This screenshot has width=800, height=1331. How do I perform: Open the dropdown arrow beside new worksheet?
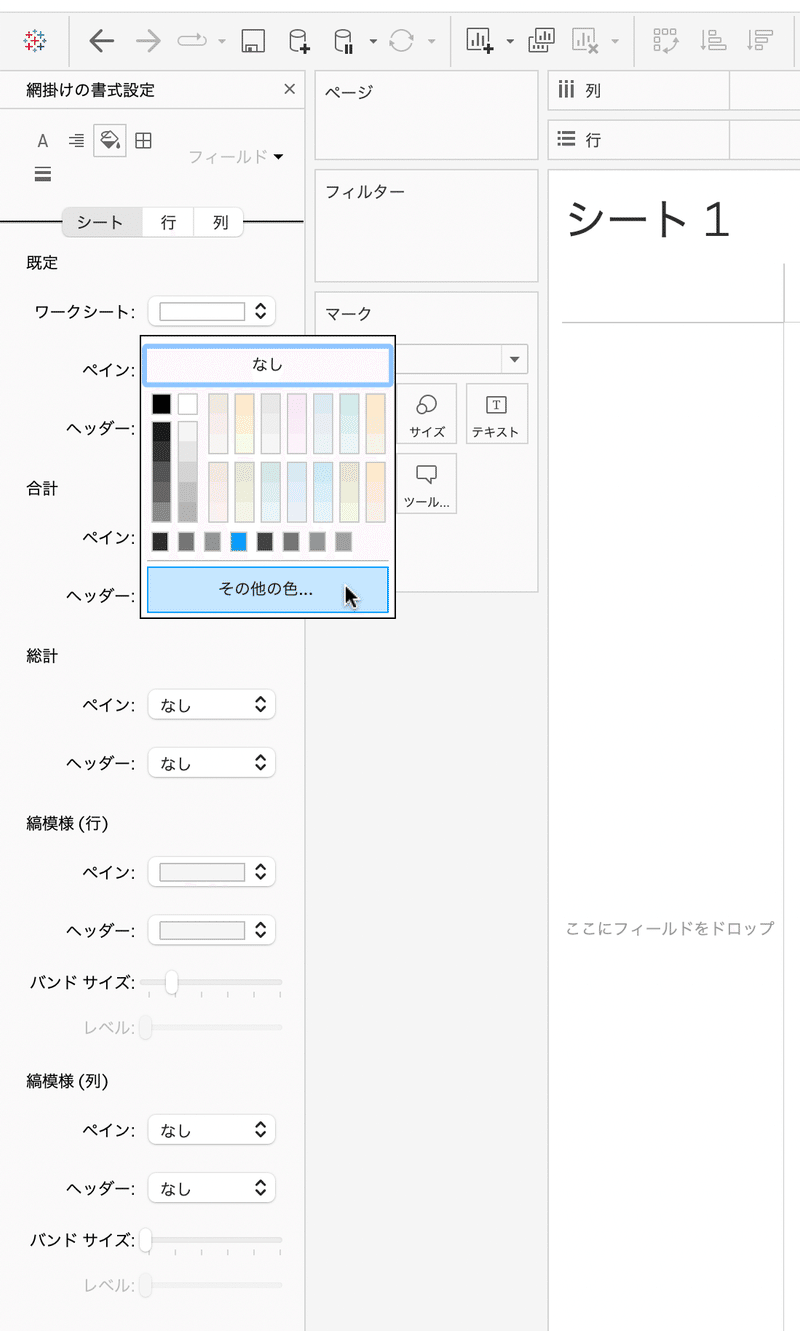pos(510,42)
